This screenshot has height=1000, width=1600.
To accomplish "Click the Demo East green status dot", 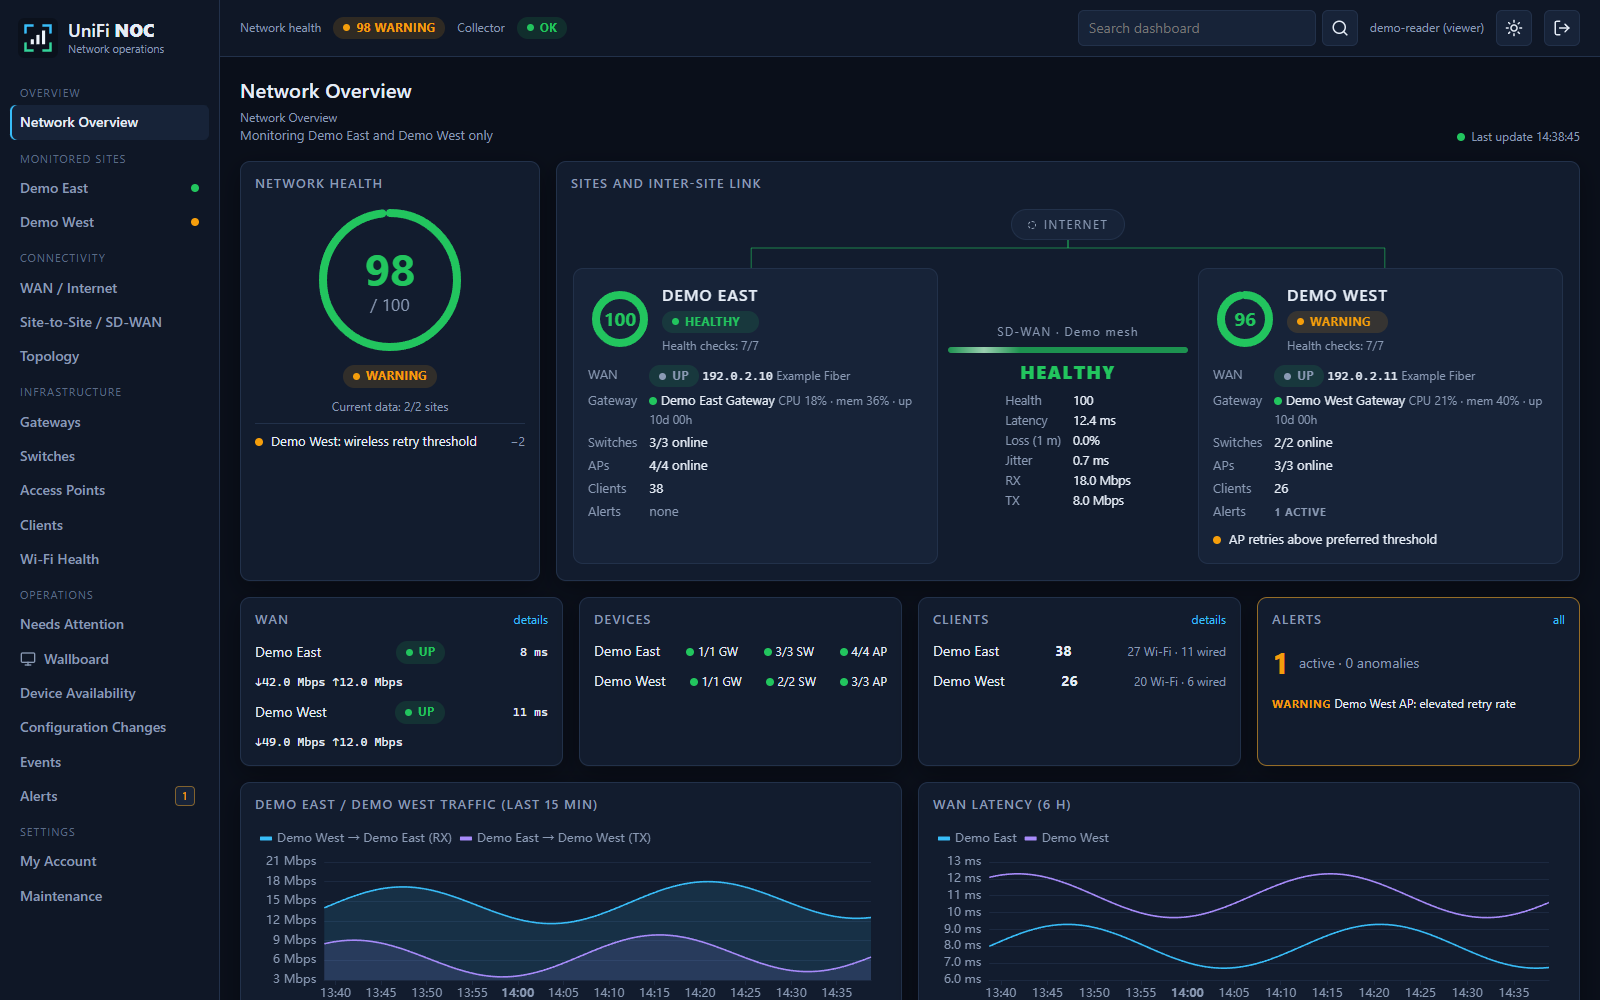I will tap(195, 188).
